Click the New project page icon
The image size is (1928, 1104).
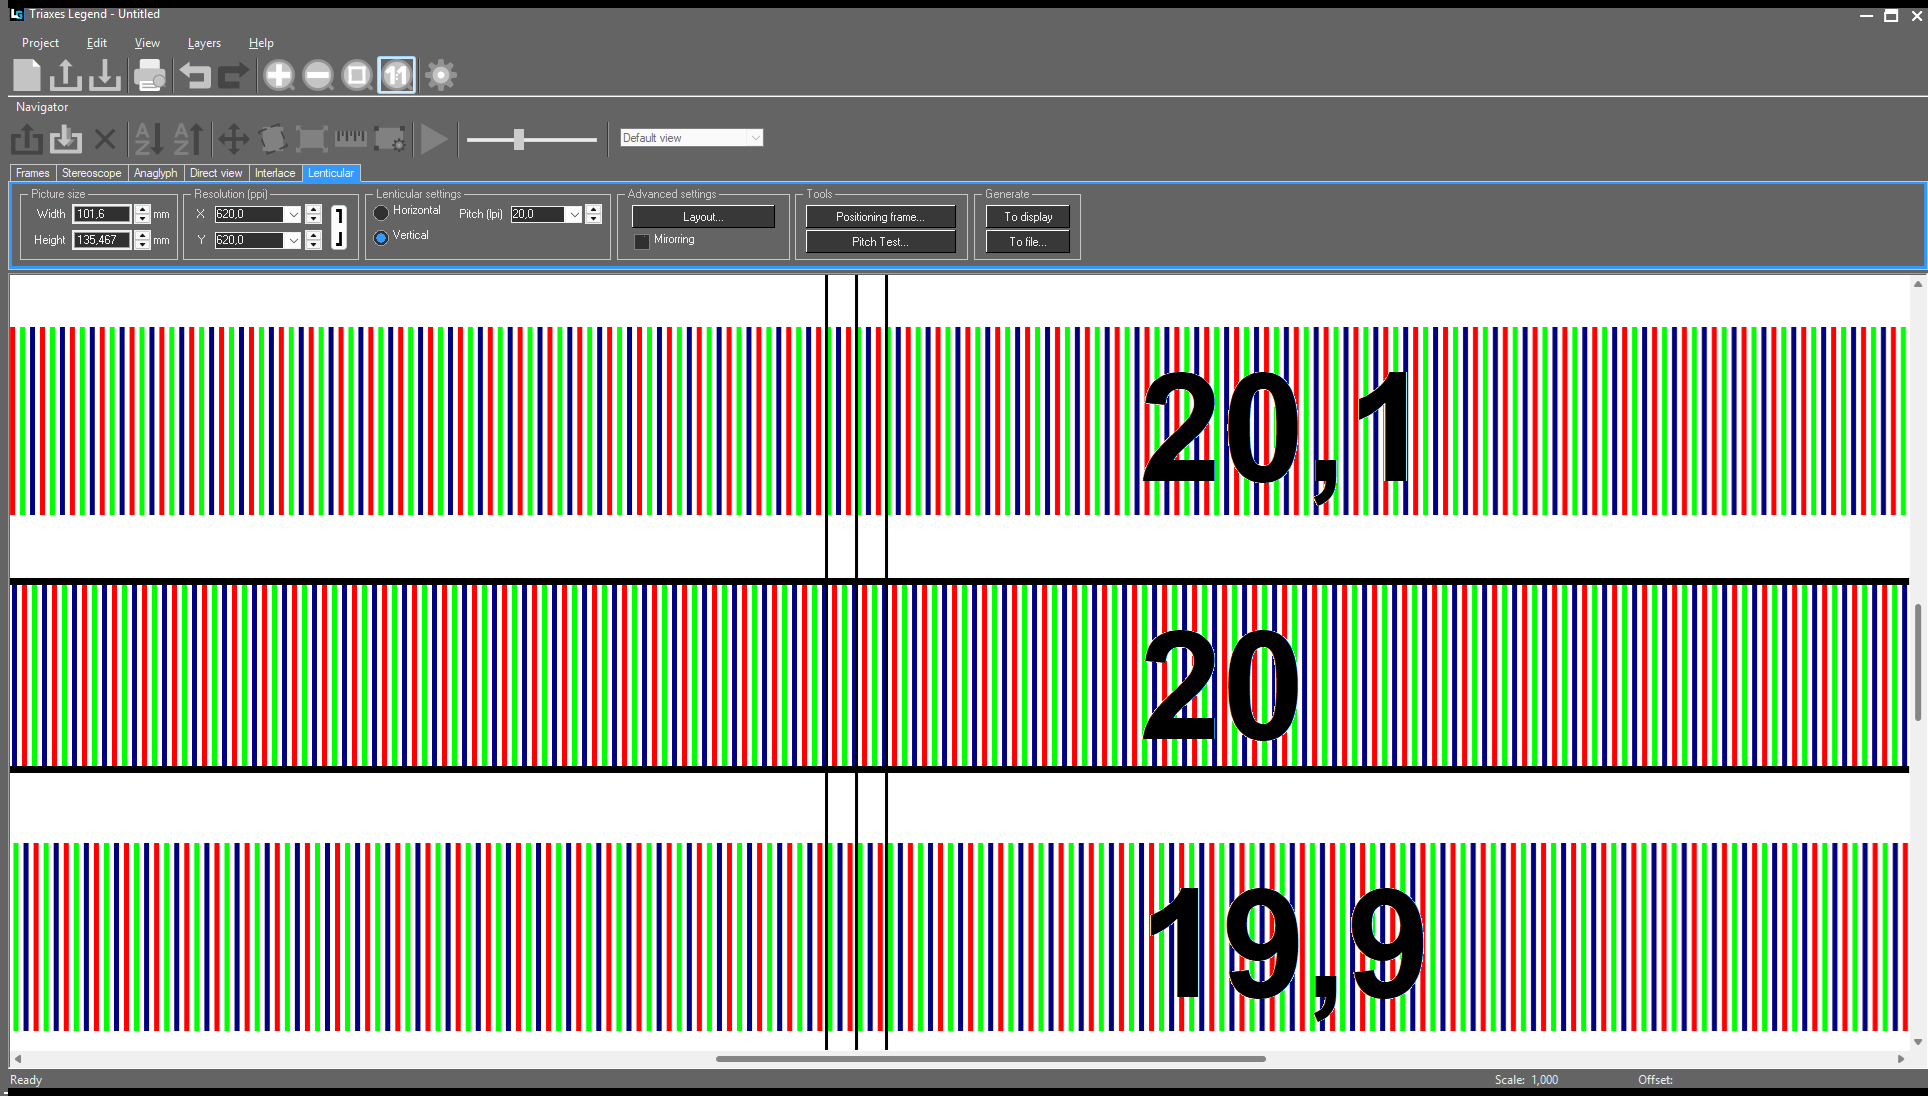tap(27, 75)
